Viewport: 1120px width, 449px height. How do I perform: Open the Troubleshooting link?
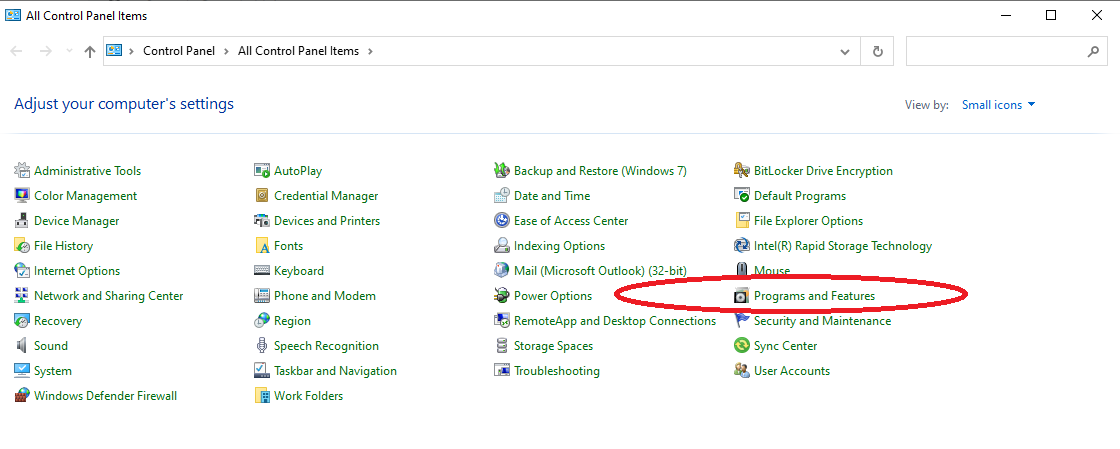(556, 370)
